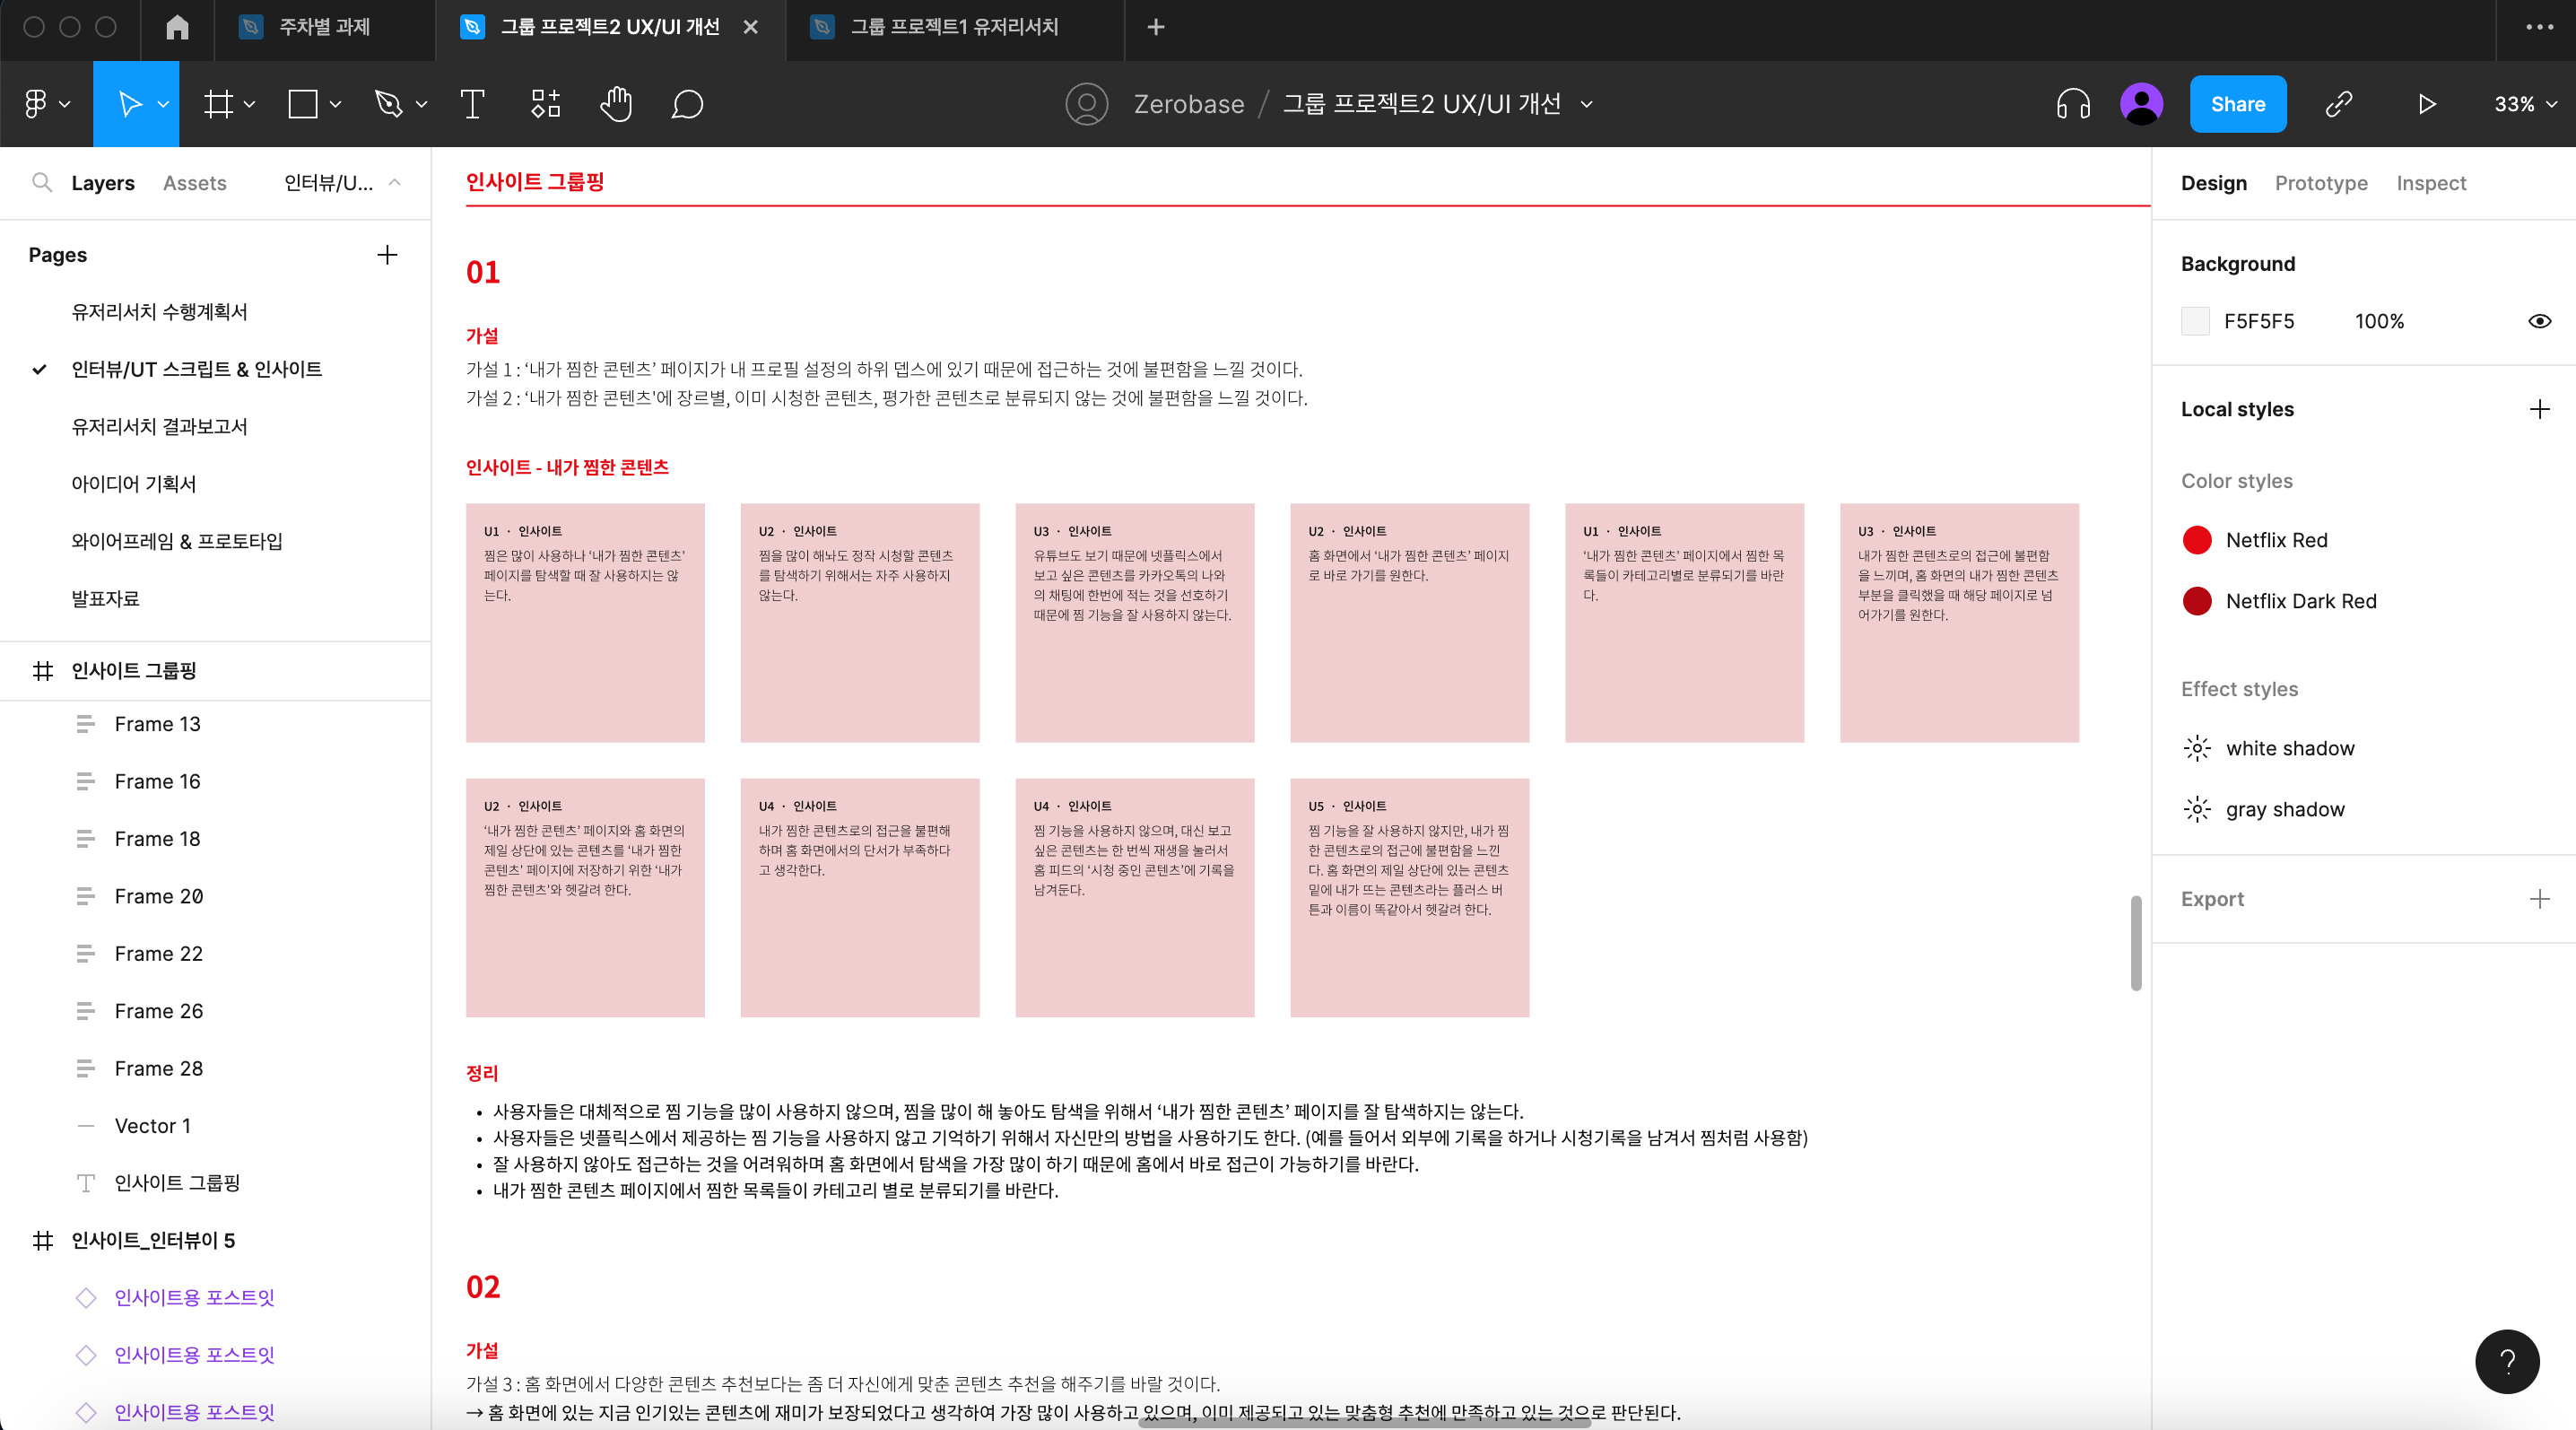The height and width of the screenshot is (1430, 2576).
Task: Switch to the Assets tab
Action: 195,183
